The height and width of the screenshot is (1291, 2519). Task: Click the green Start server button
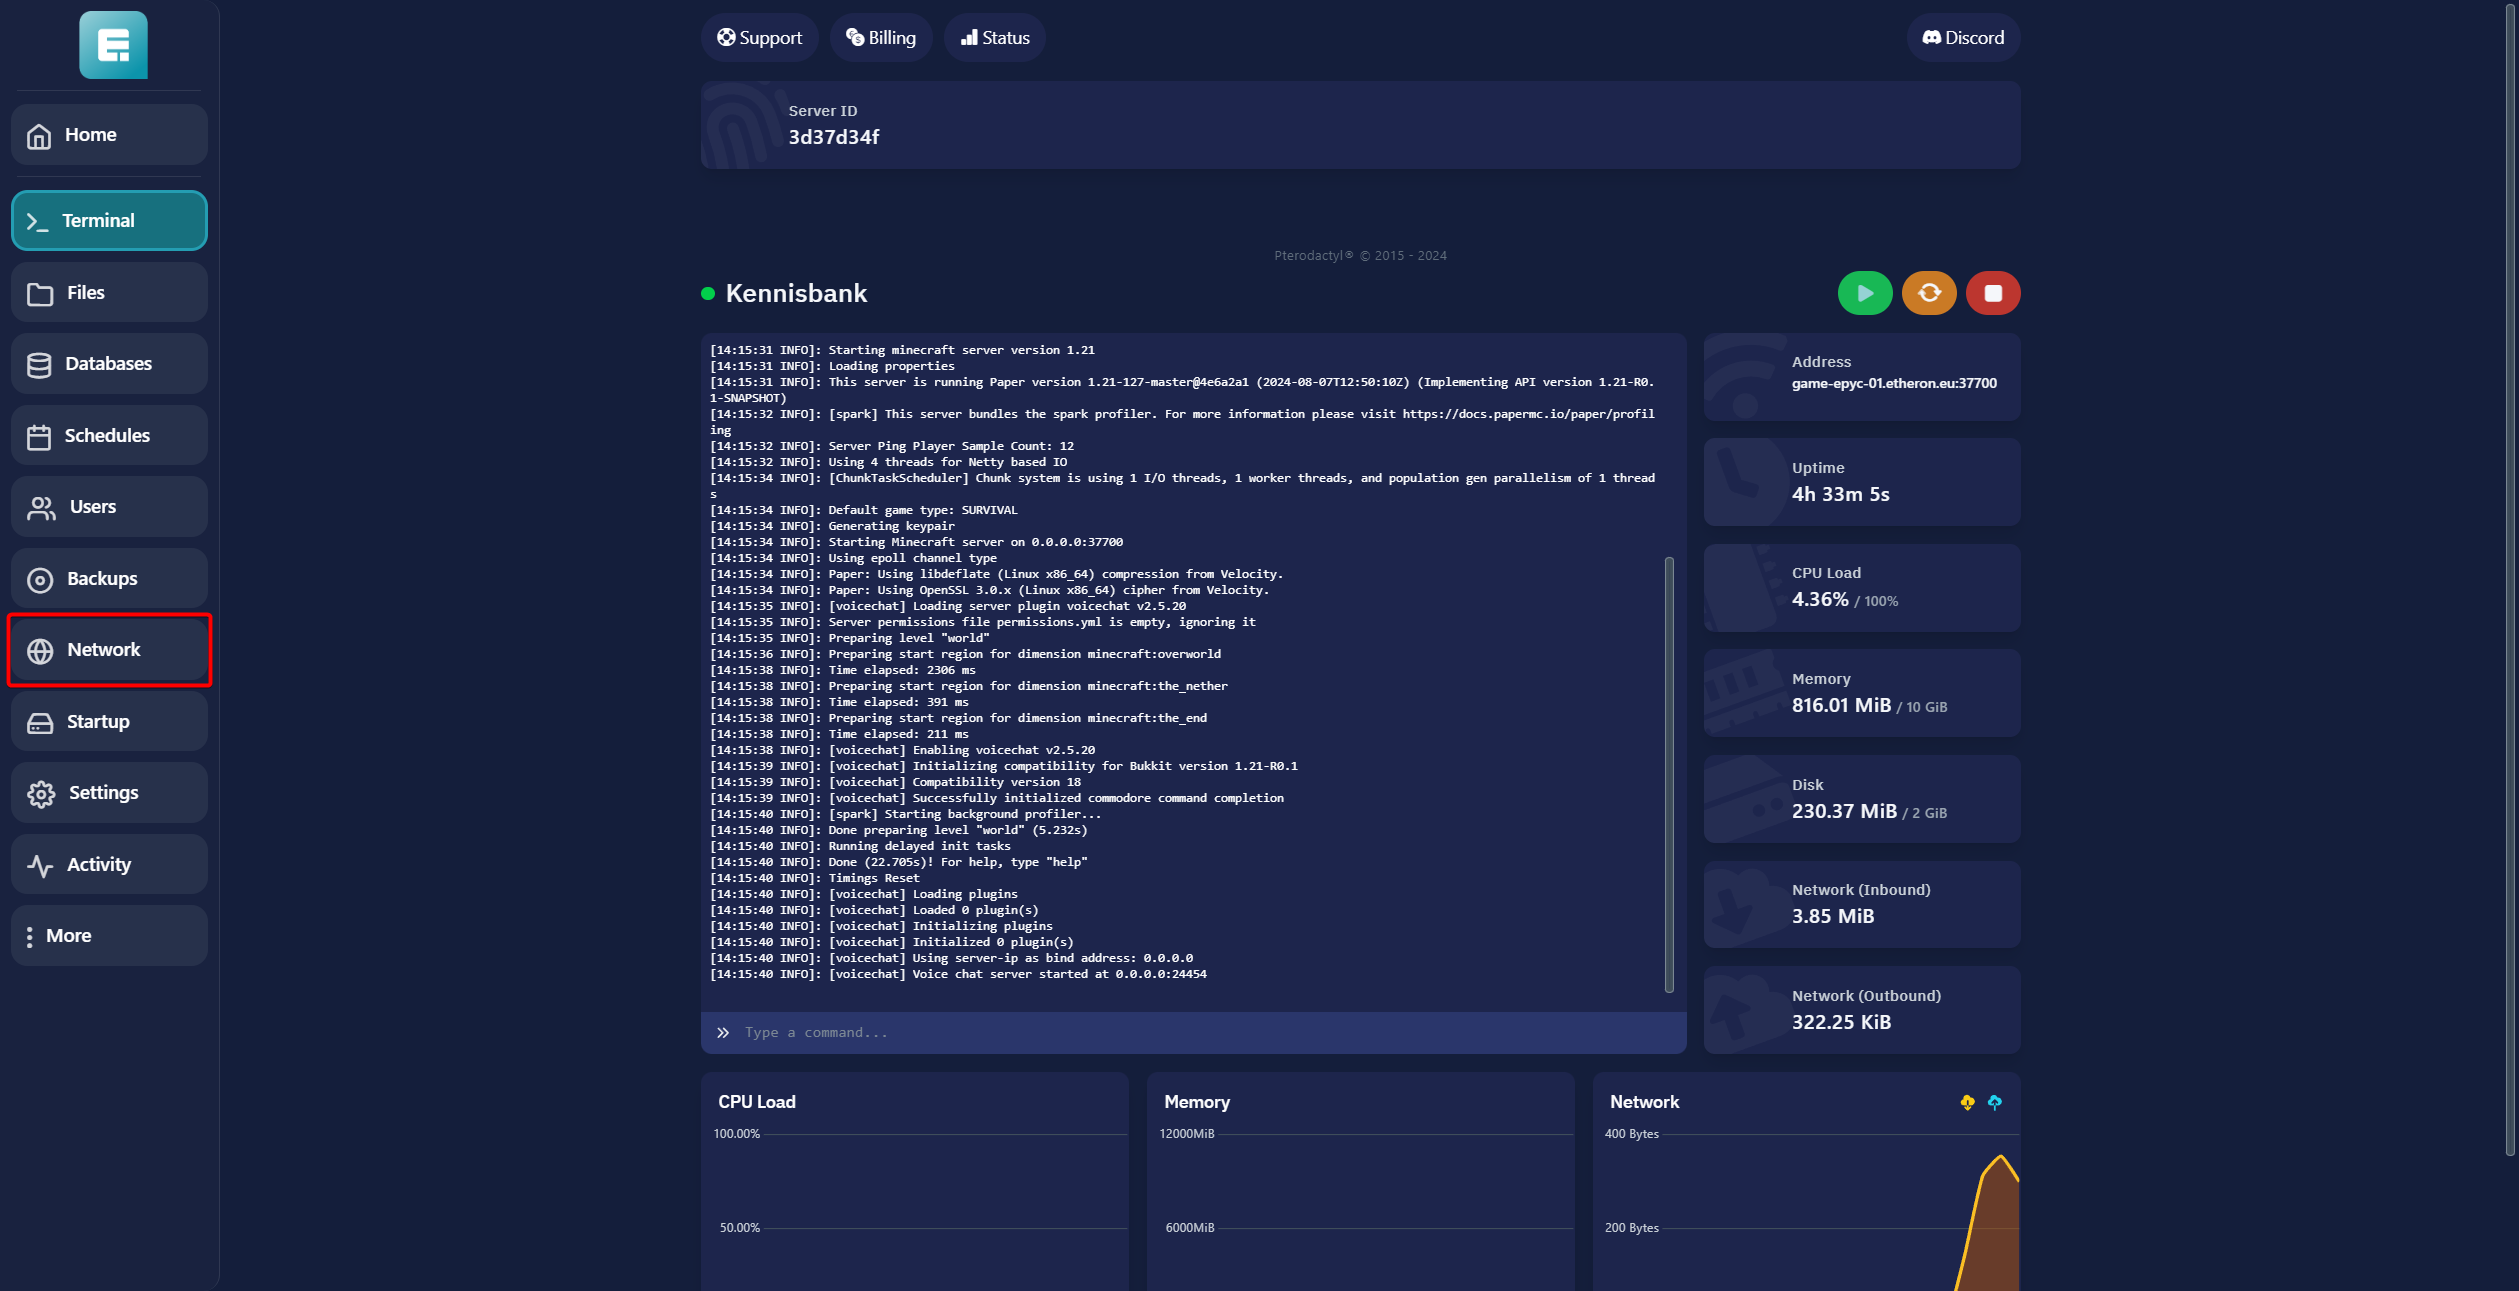(x=1864, y=293)
